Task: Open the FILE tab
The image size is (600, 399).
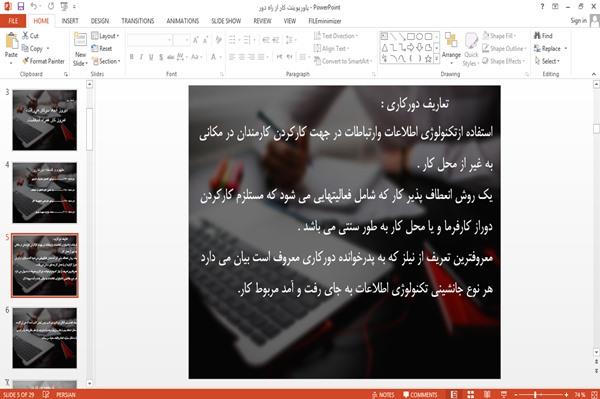Action: coord(13,21)
